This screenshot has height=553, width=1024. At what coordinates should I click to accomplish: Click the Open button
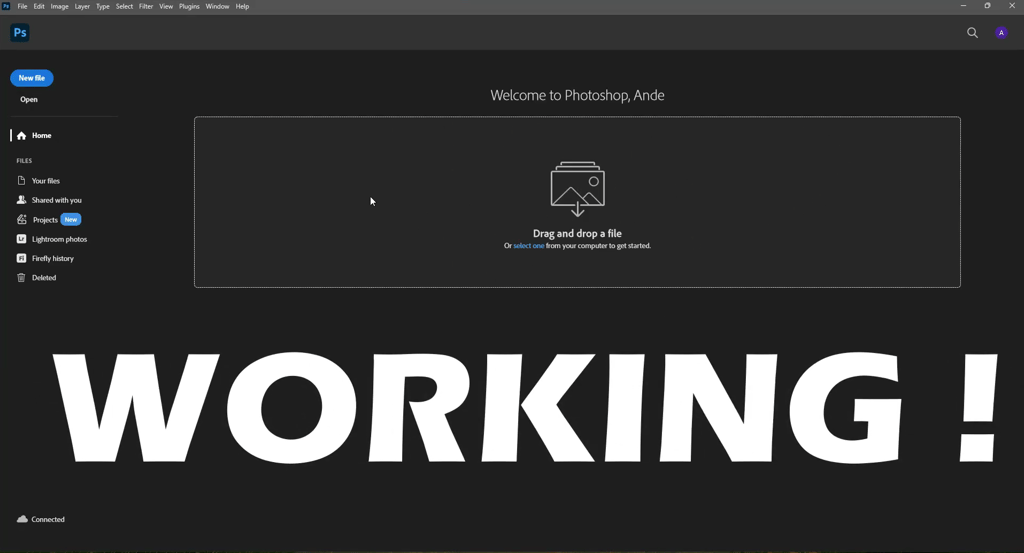(x=29, y=99)
